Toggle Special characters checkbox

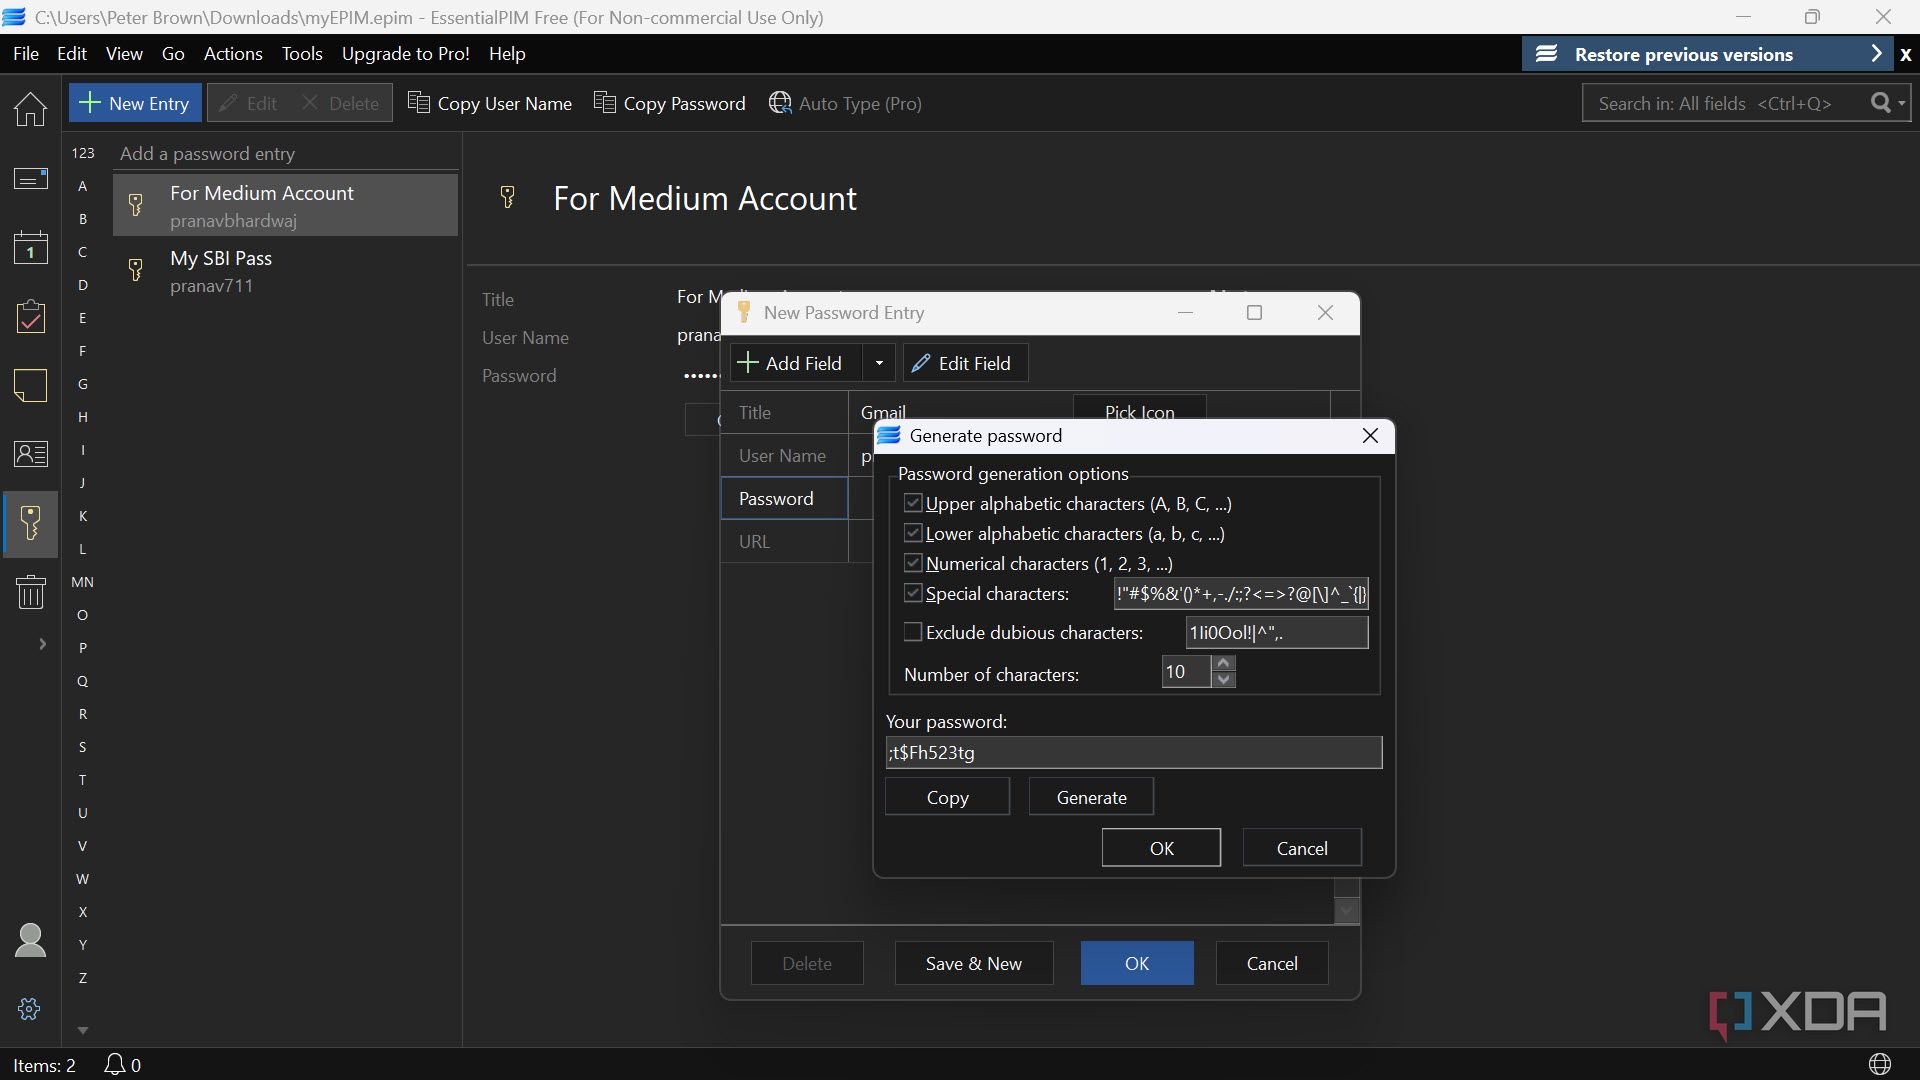coord(913,593)
